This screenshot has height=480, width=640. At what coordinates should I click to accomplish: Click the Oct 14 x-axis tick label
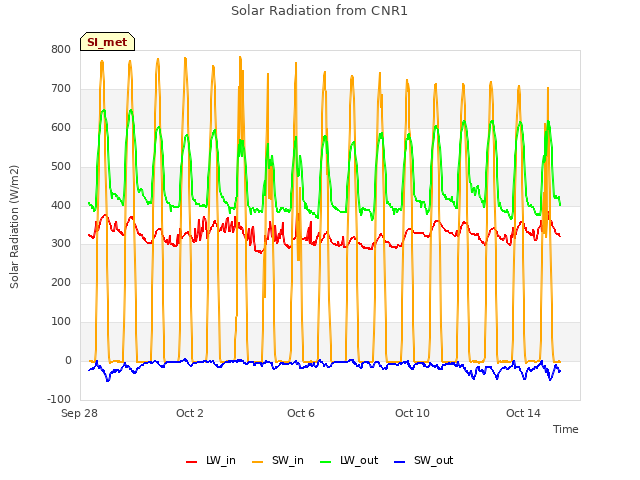coord(523,413)
